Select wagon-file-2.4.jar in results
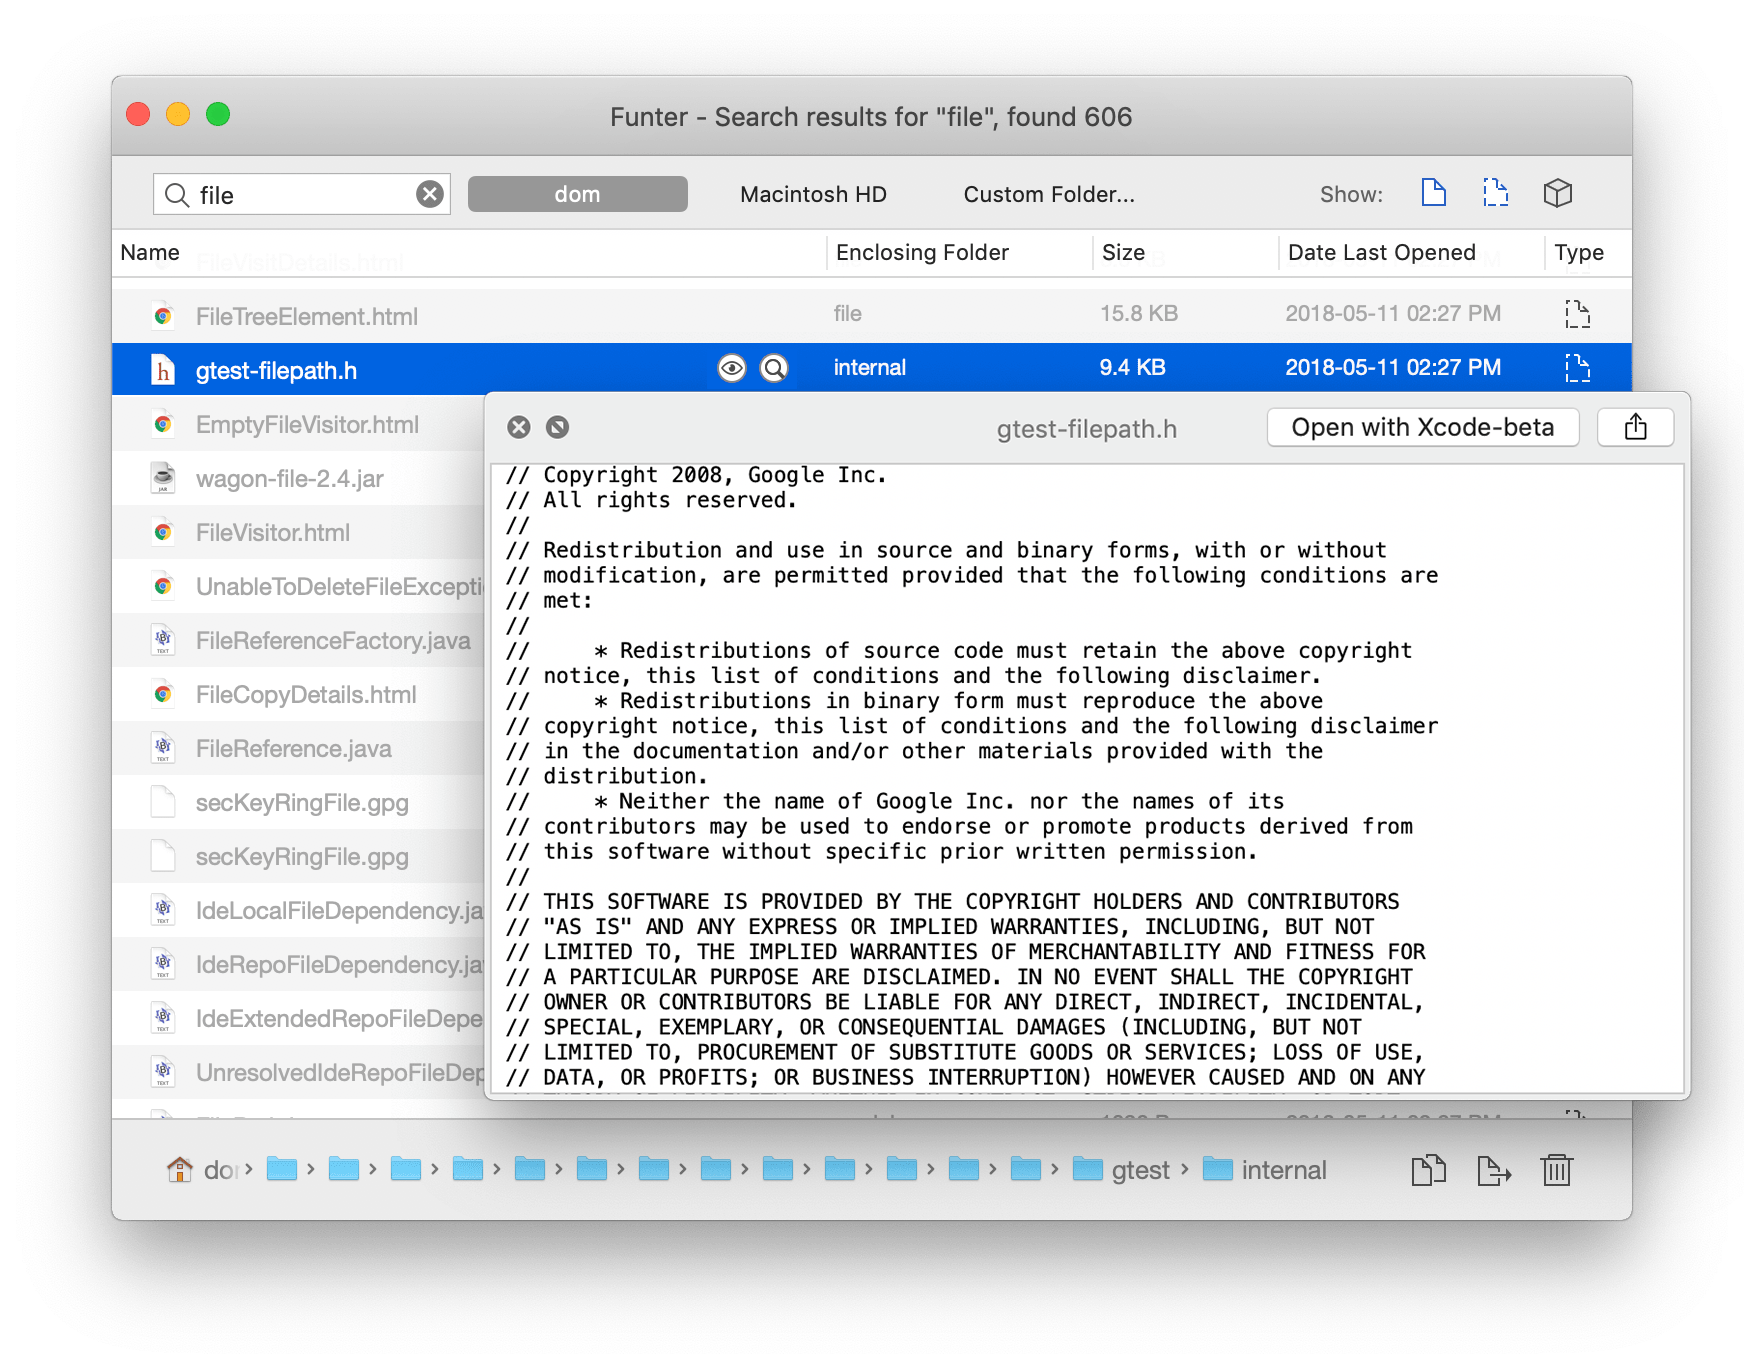Viewport: 1744px width, 1368px height. pos(290,479)
